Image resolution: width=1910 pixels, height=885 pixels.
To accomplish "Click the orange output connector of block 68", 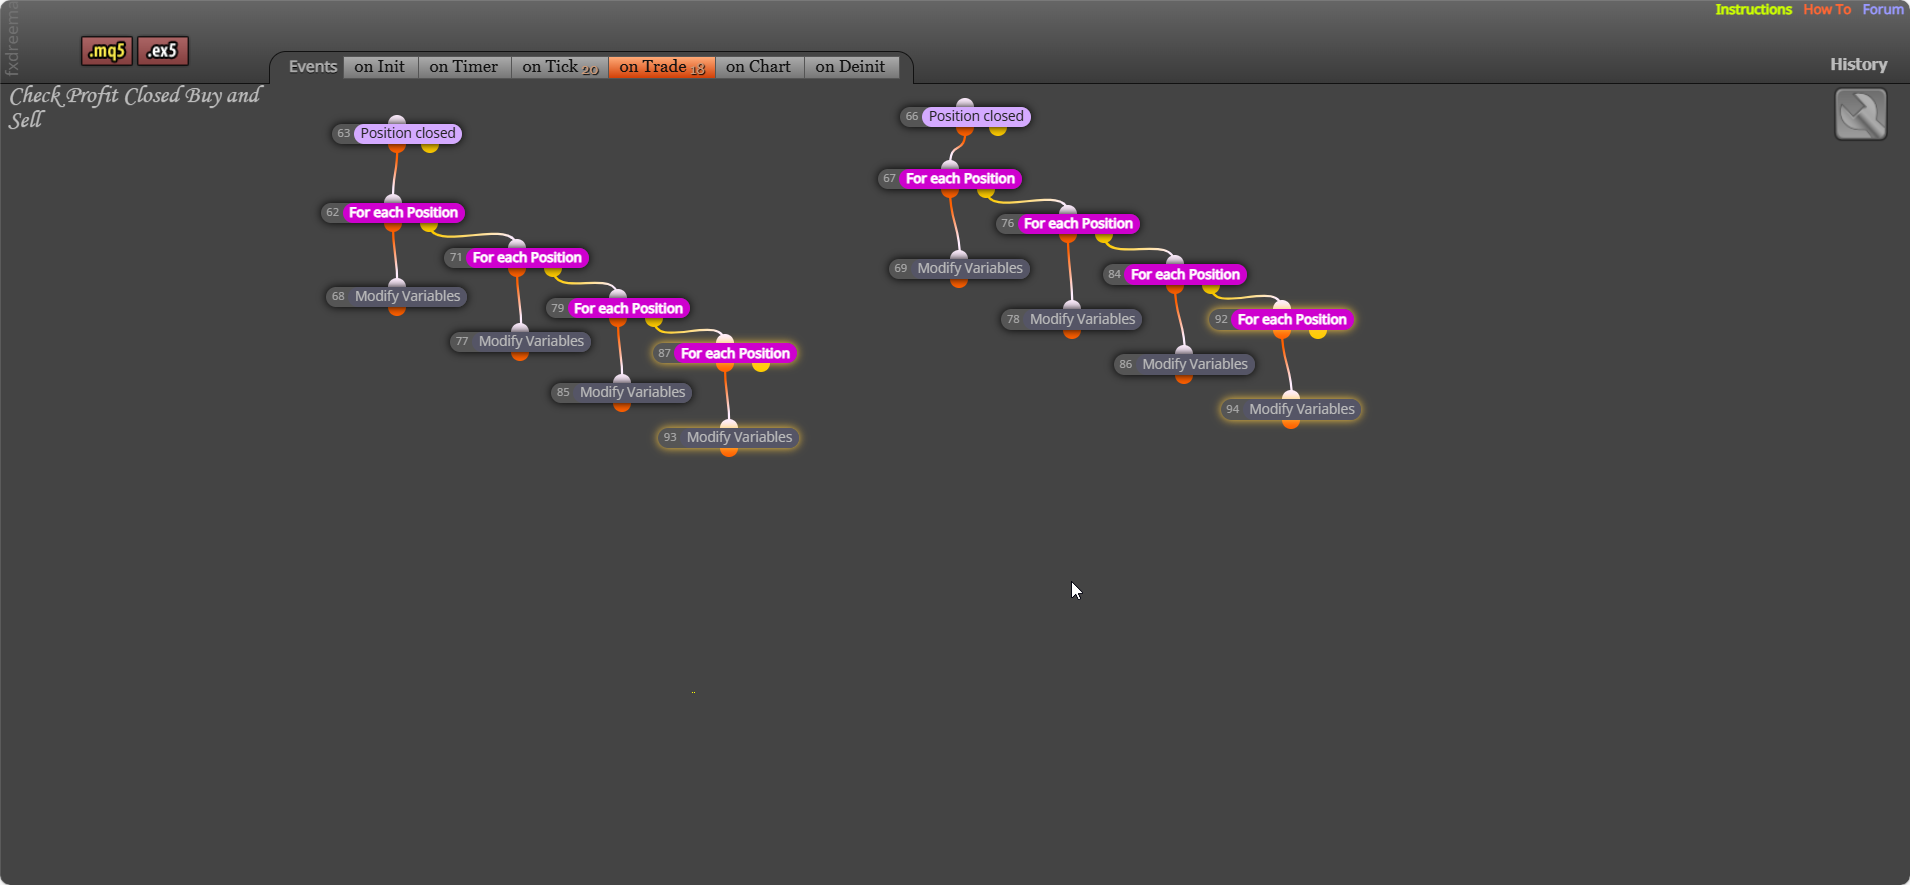I will click(397, 311).
